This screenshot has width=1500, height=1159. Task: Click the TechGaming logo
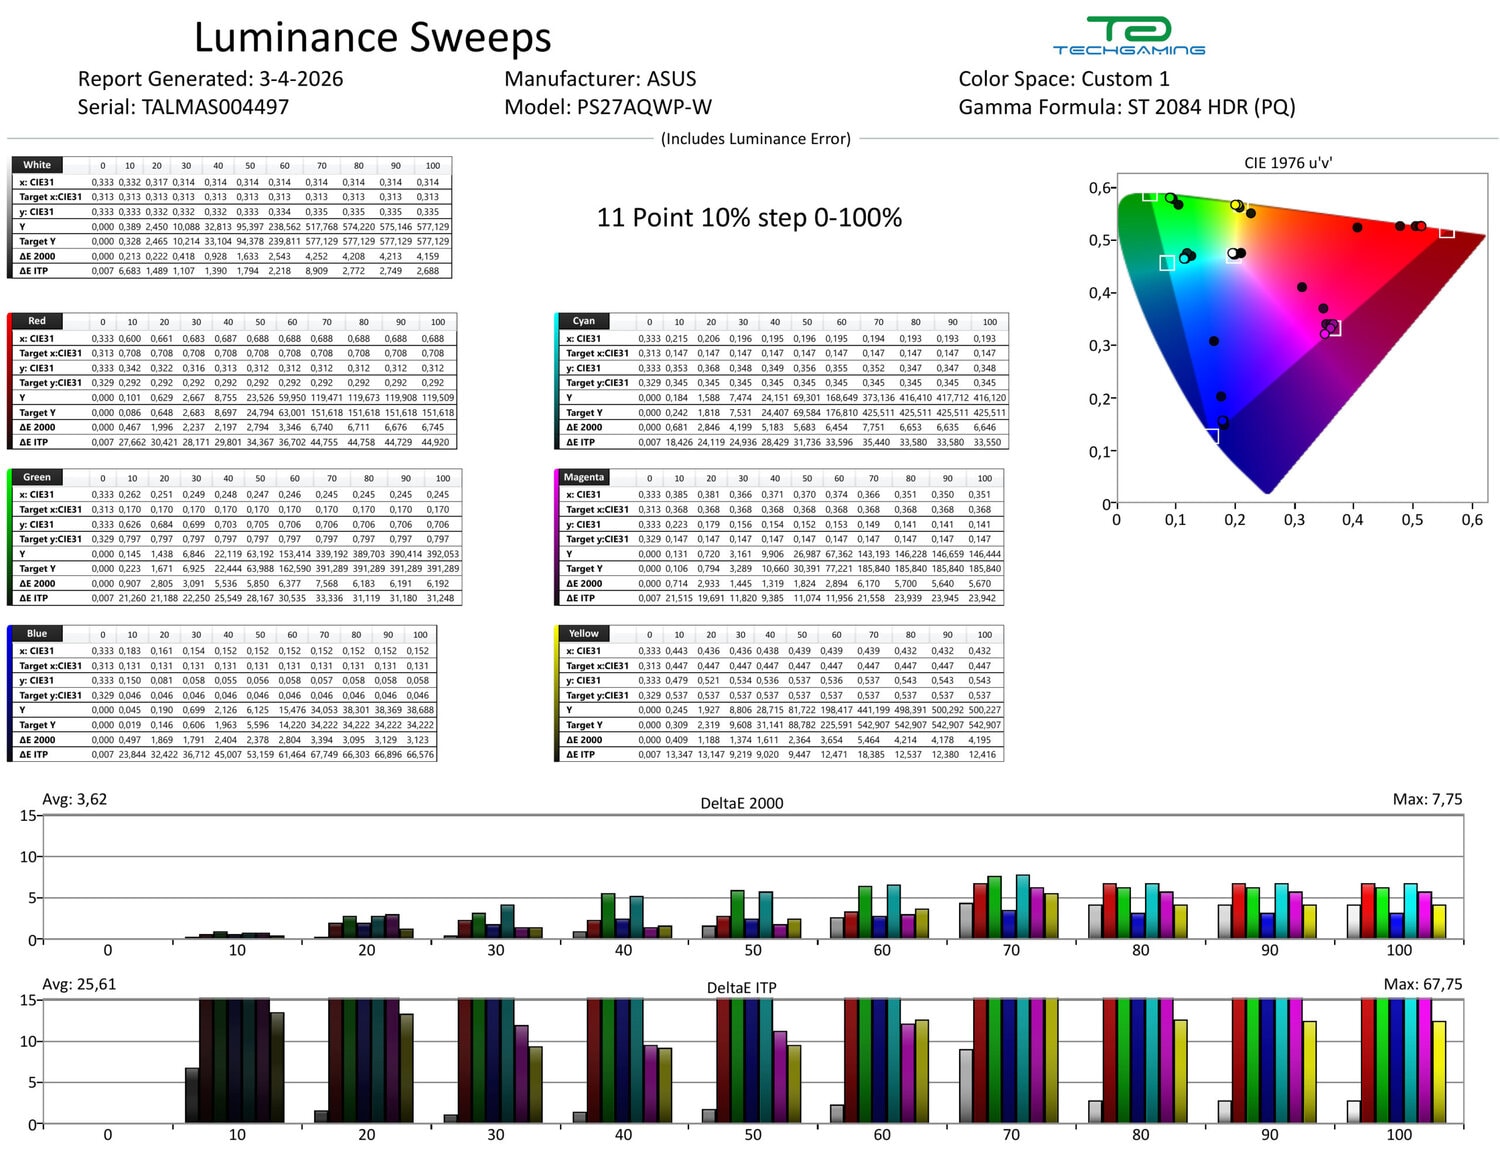click(1128, 36)
